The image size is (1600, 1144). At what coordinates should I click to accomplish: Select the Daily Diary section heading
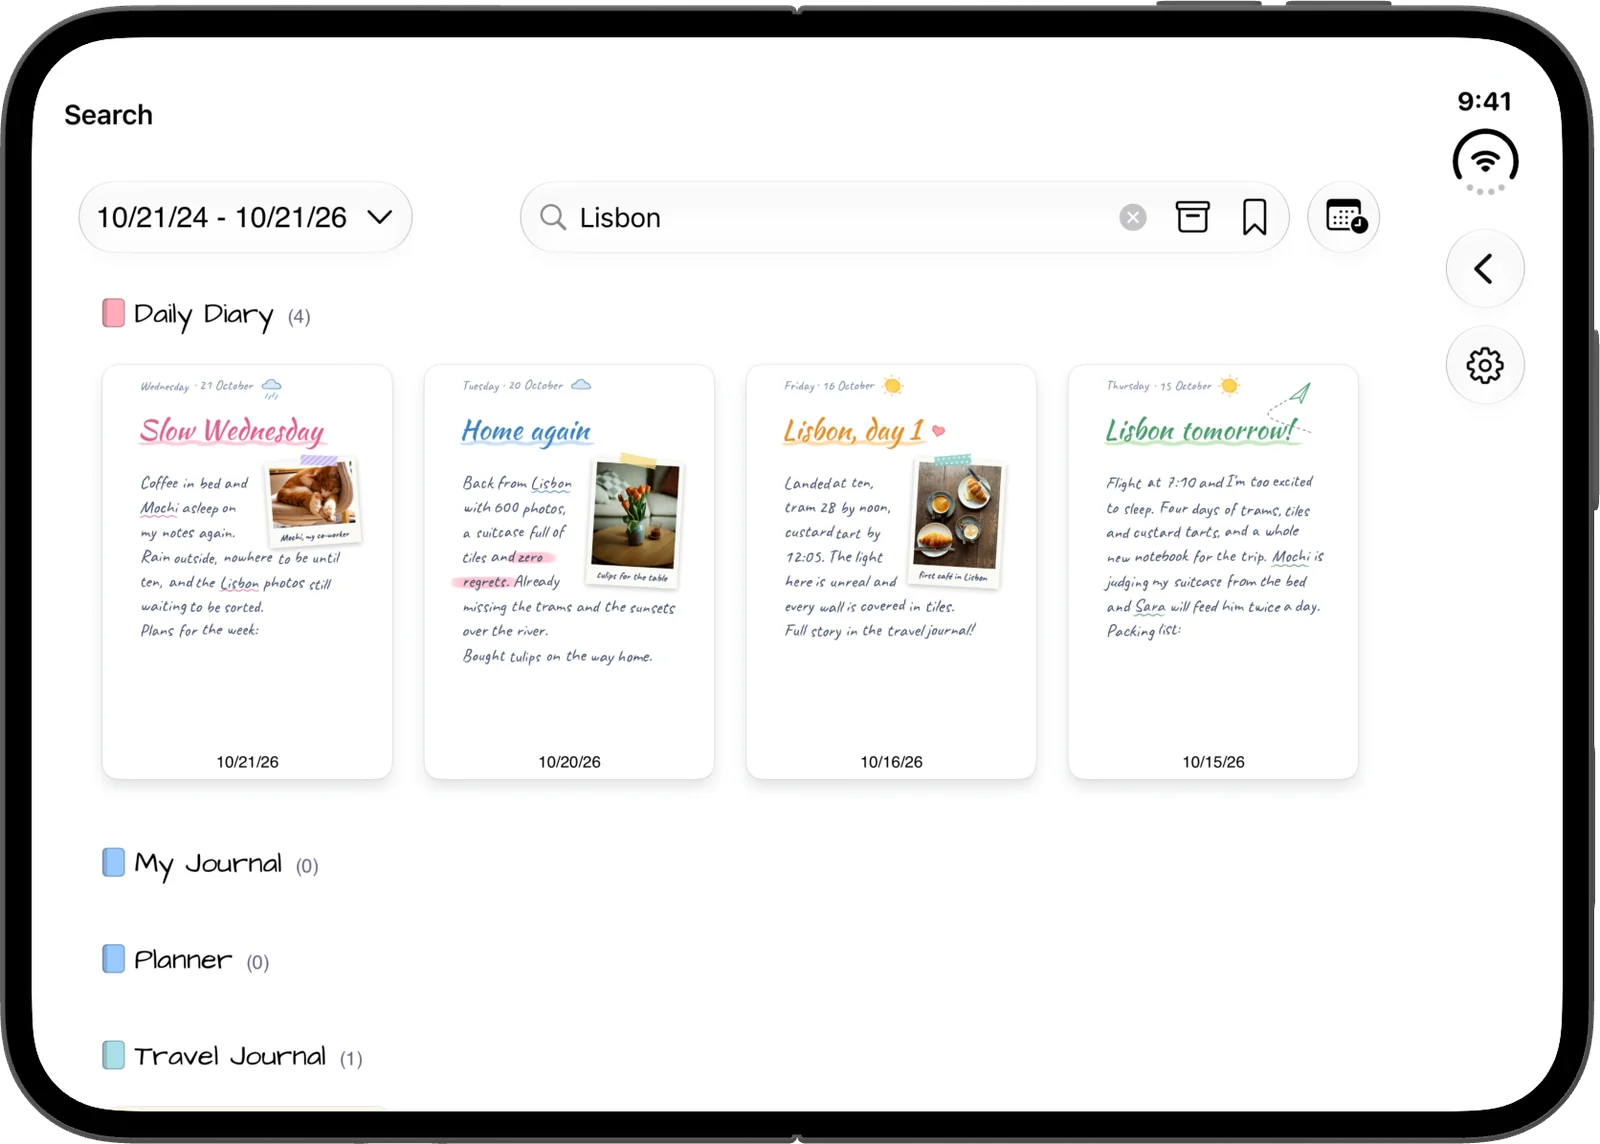tap(203, 315)
